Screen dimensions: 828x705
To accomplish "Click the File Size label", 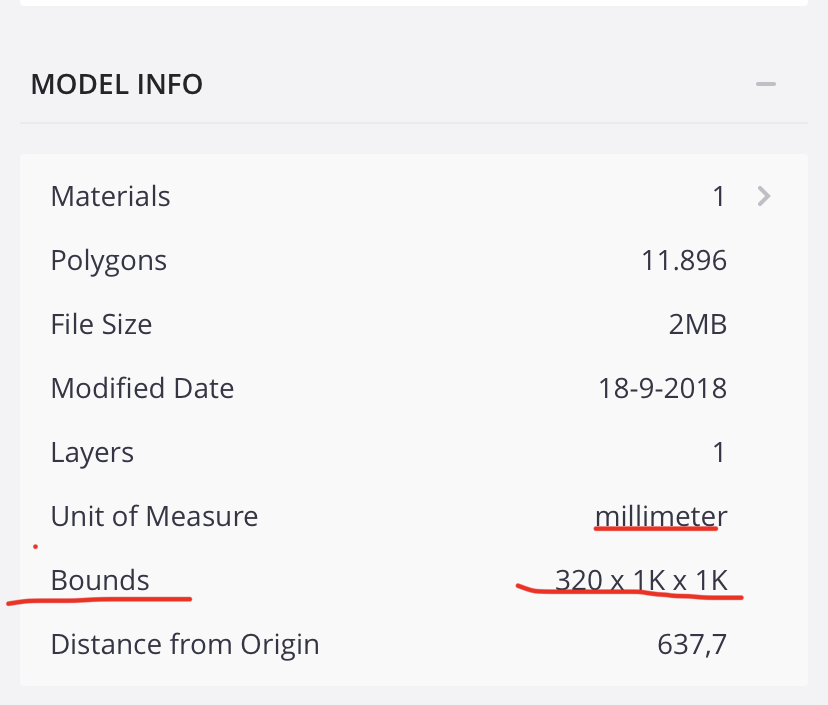I will tap(101, 324).
